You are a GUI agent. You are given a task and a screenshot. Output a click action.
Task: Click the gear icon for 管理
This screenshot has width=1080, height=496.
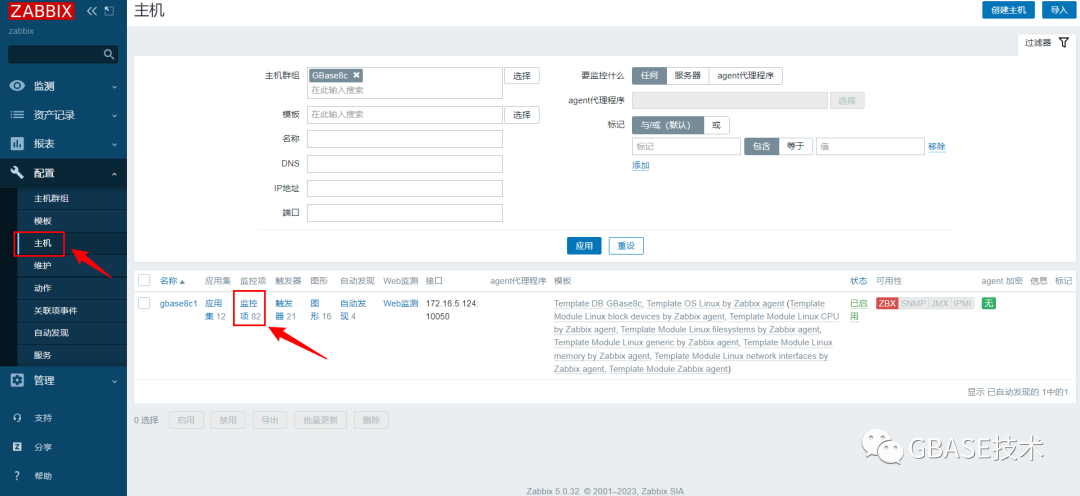[17, 380]
